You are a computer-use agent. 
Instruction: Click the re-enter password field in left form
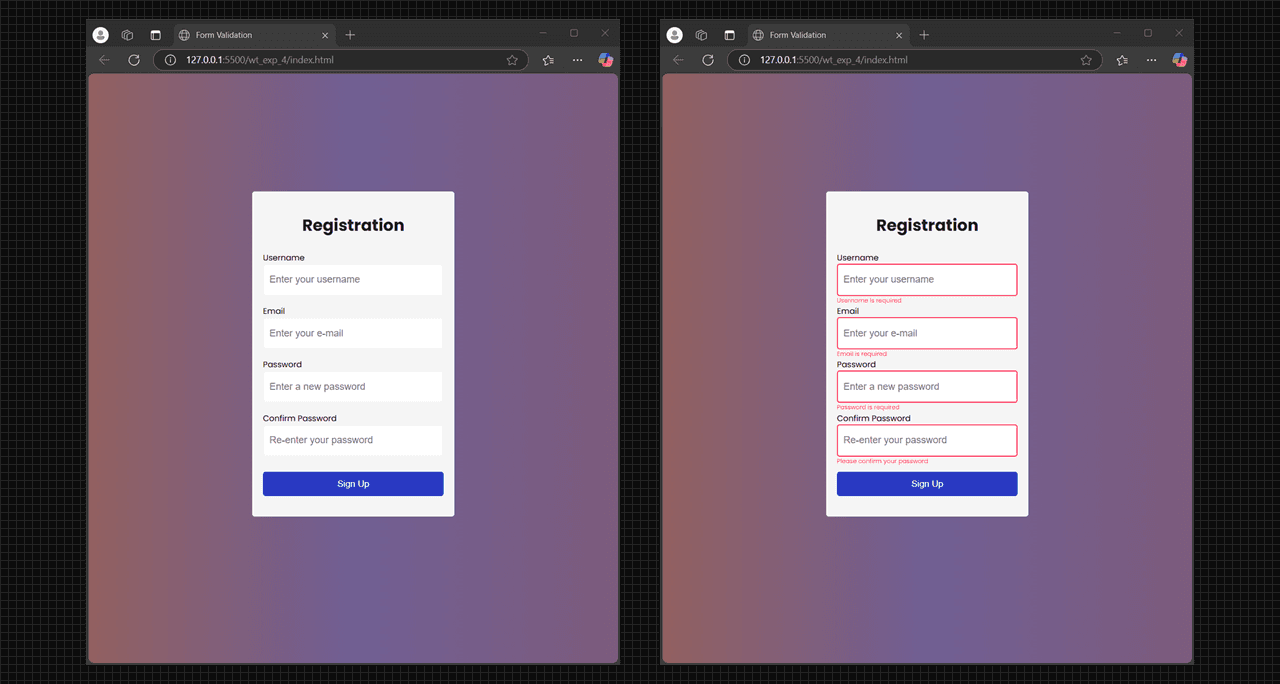pyautogui.click(x=353, y=440)
